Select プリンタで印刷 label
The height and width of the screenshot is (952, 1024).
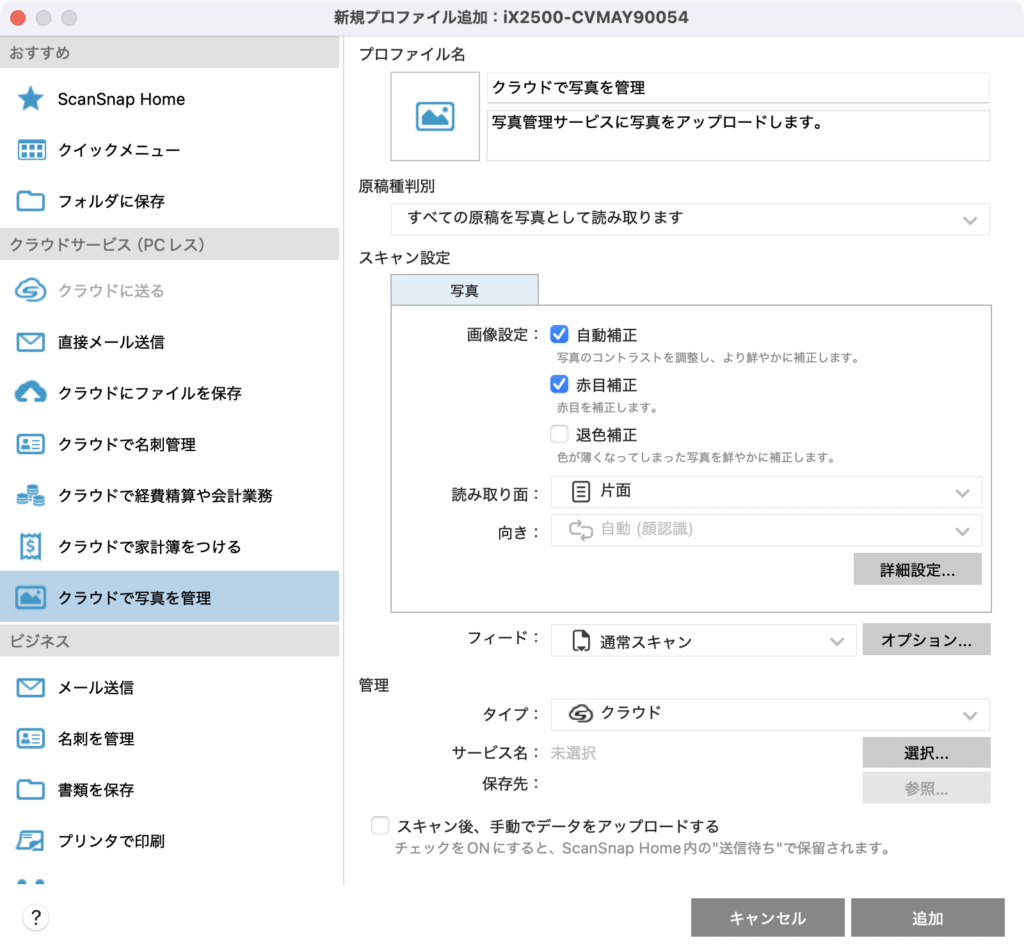(x=111, y=840)
